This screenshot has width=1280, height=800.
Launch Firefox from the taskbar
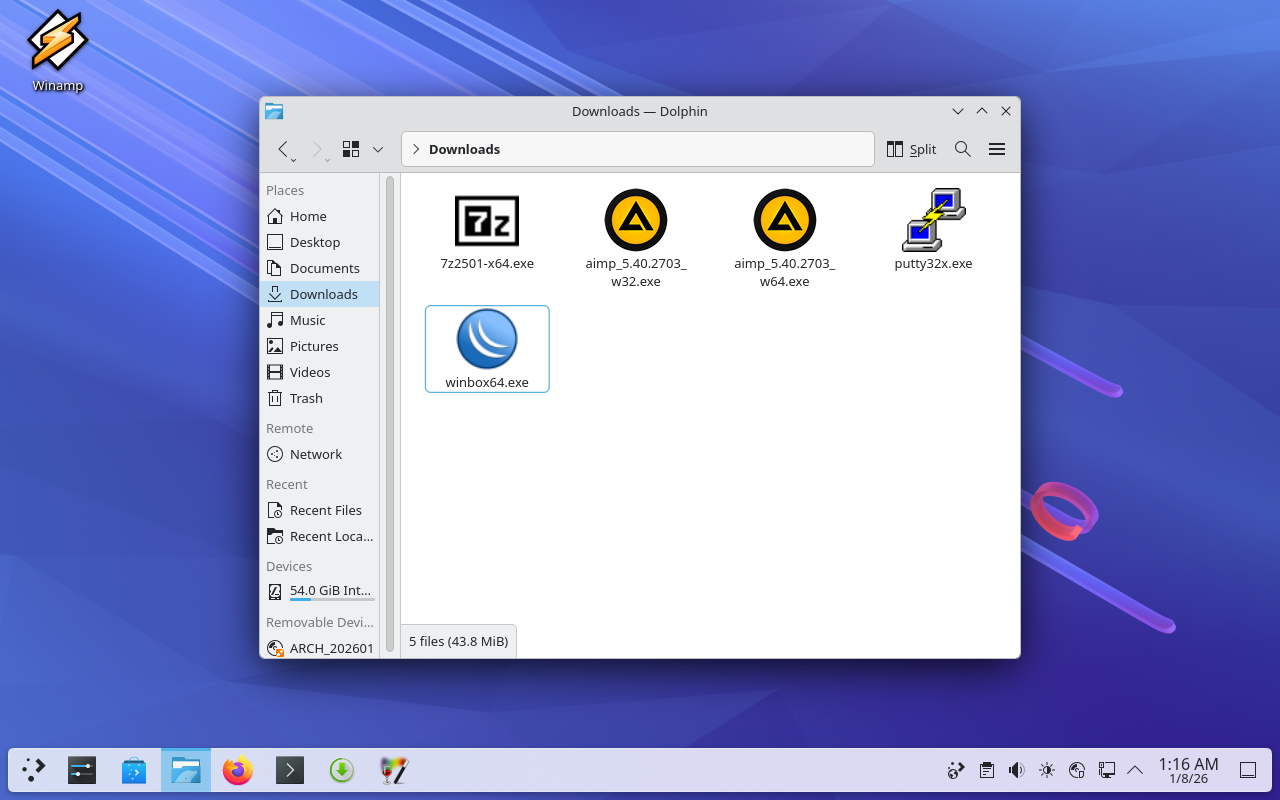click(x=238, y=770)
